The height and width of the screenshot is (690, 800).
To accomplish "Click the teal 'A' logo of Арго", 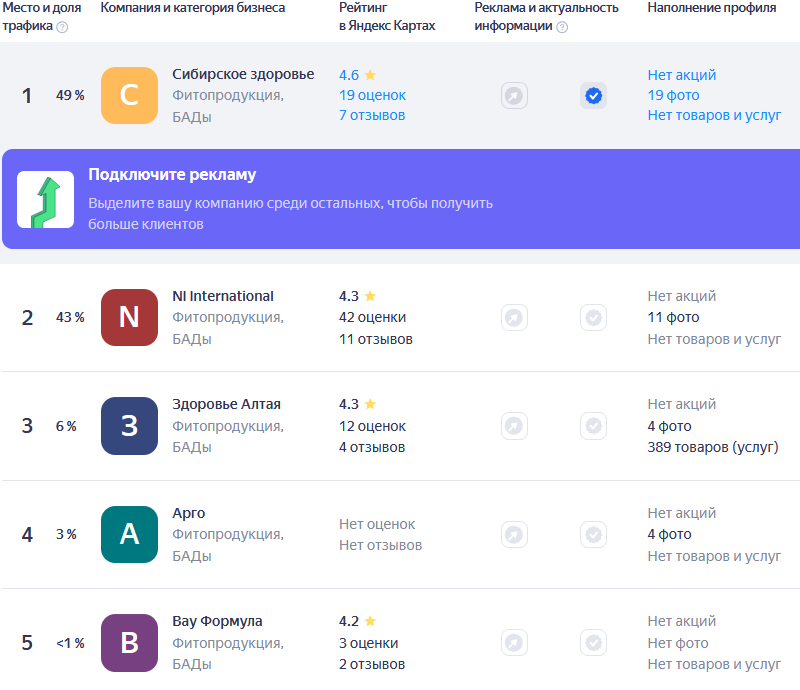I will (129, 534).
